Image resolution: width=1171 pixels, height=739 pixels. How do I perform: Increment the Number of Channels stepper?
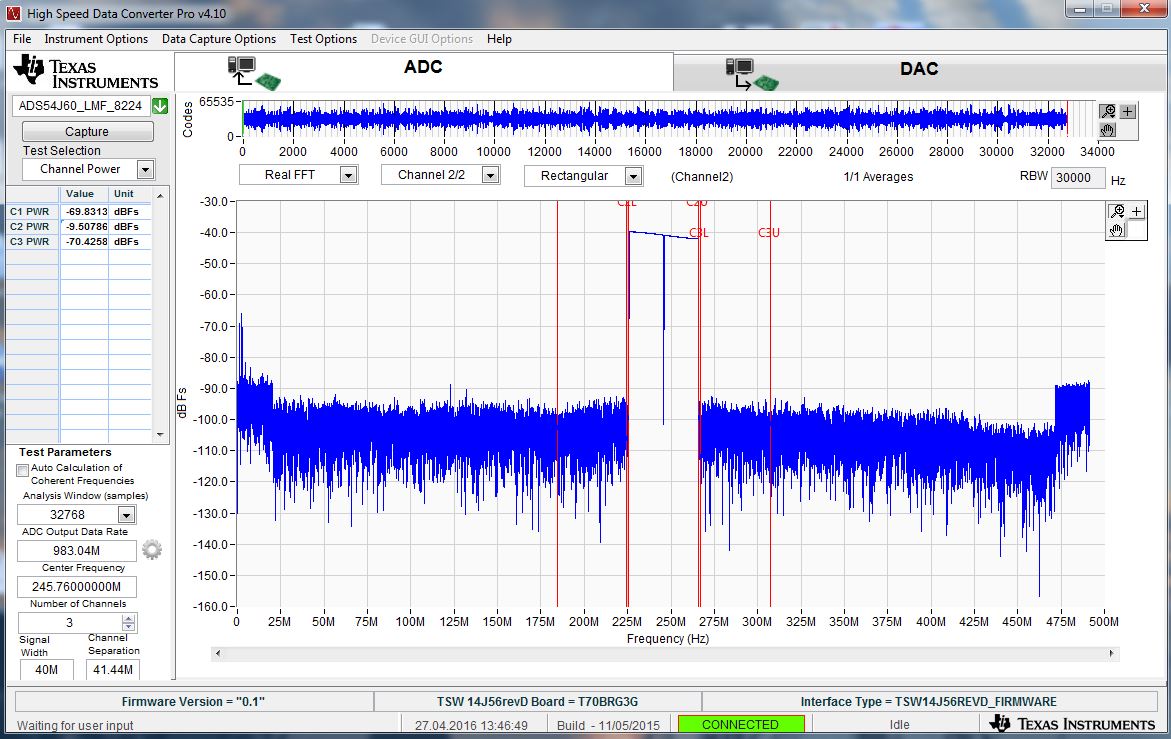(x=128, y=618)
